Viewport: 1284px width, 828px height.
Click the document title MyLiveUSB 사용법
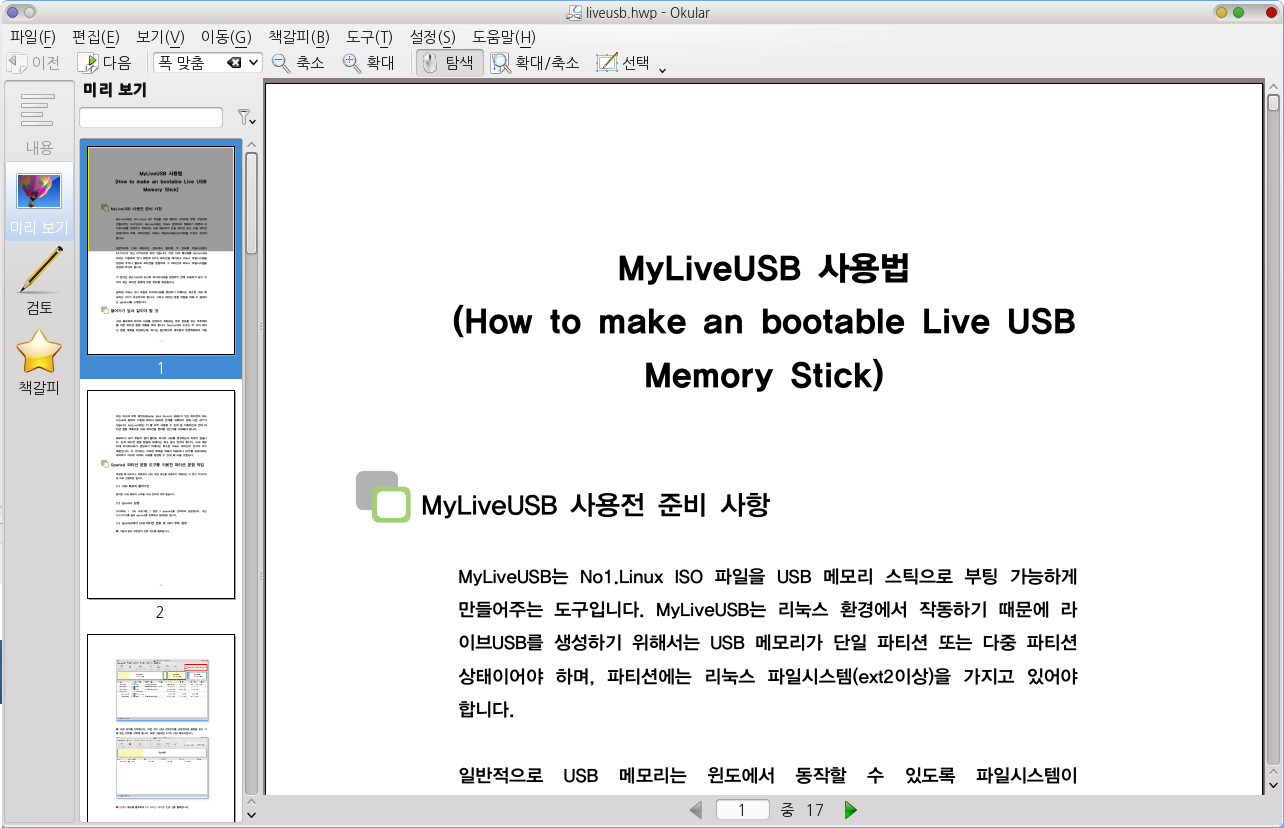[x=764, y=269]
